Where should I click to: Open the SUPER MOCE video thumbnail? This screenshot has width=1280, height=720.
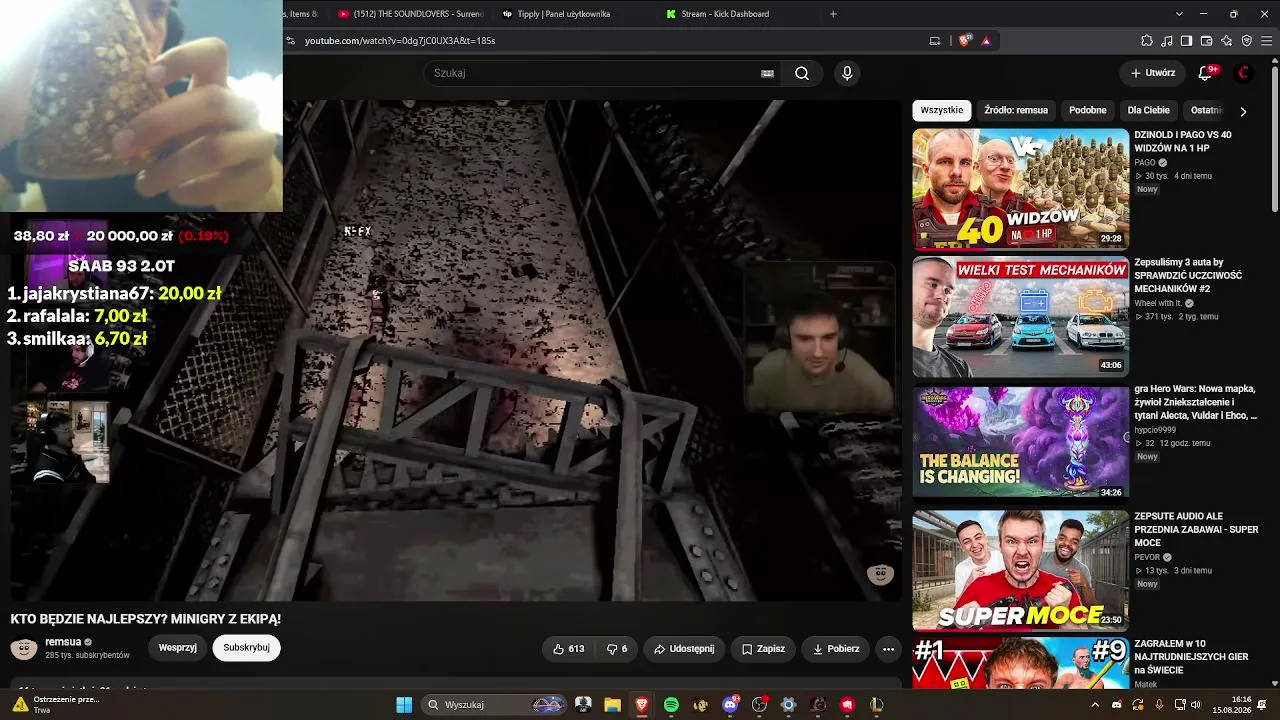[1021, 571]
